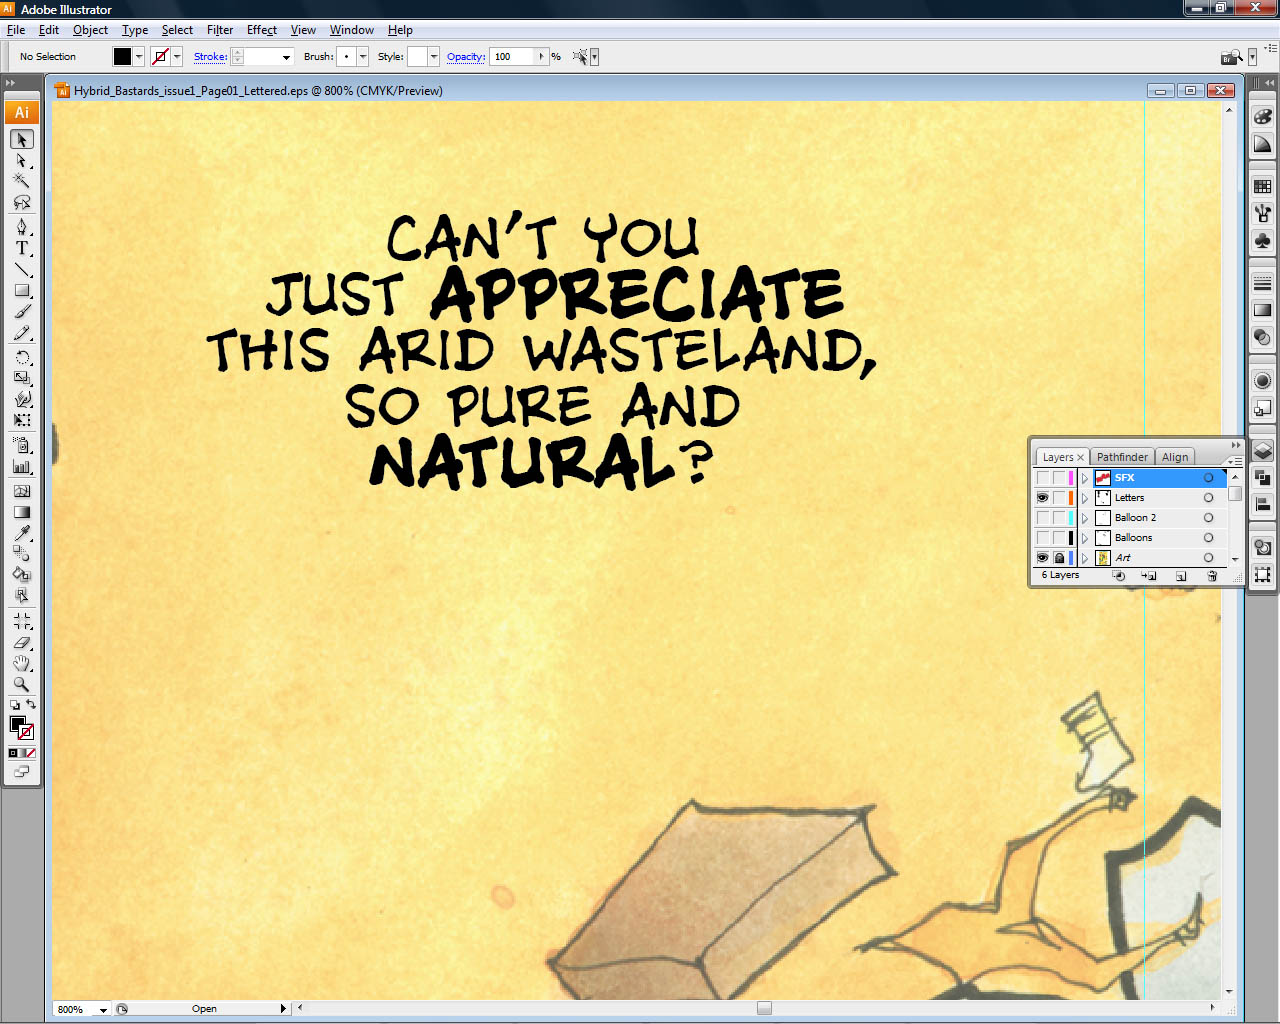
Task: Open the Color panel palette icon
Action: (x=1263, y=117)
